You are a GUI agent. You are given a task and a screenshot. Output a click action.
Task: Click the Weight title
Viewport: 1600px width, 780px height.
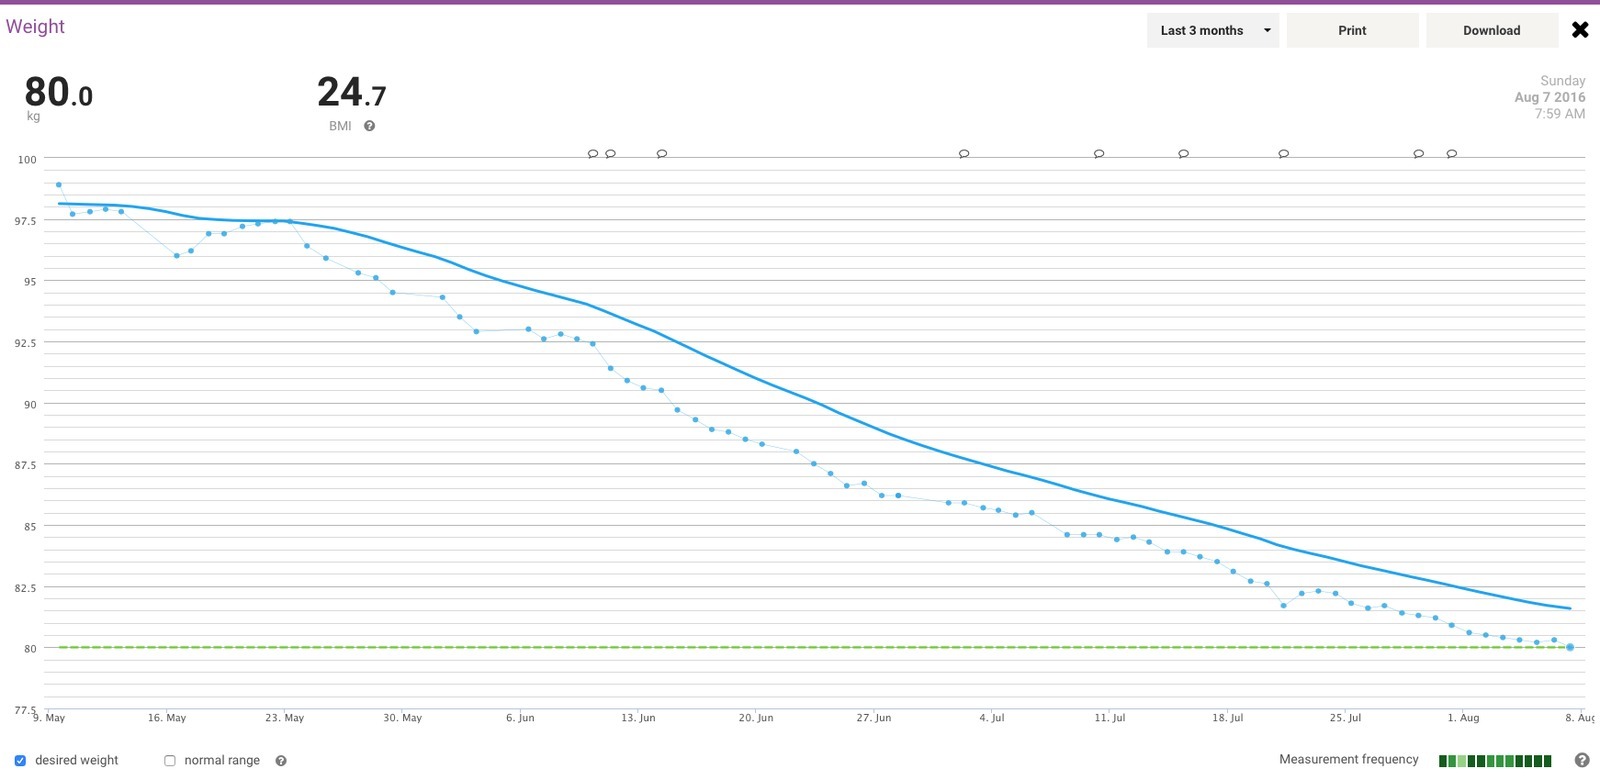(x=35, y=27)
